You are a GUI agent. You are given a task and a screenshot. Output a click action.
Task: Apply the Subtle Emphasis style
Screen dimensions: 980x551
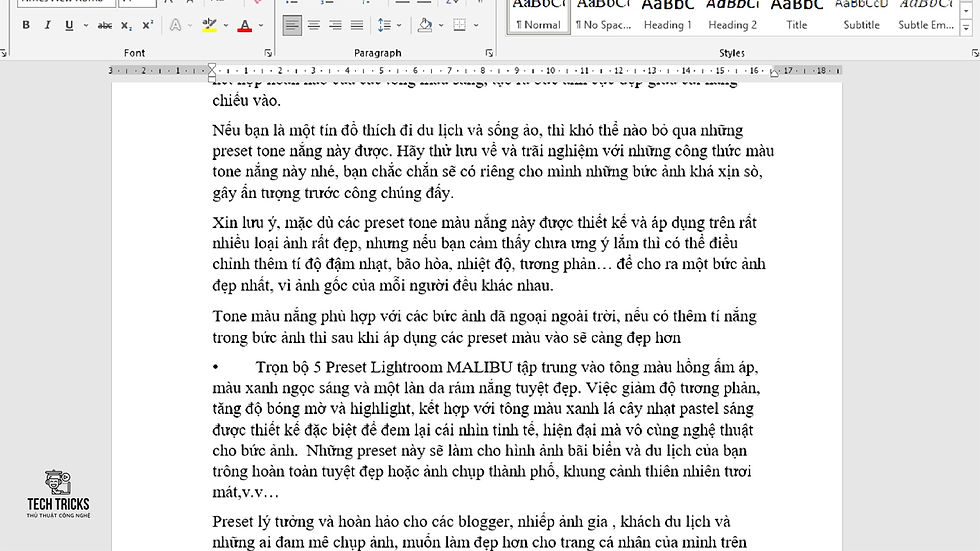tap(926, 16)
